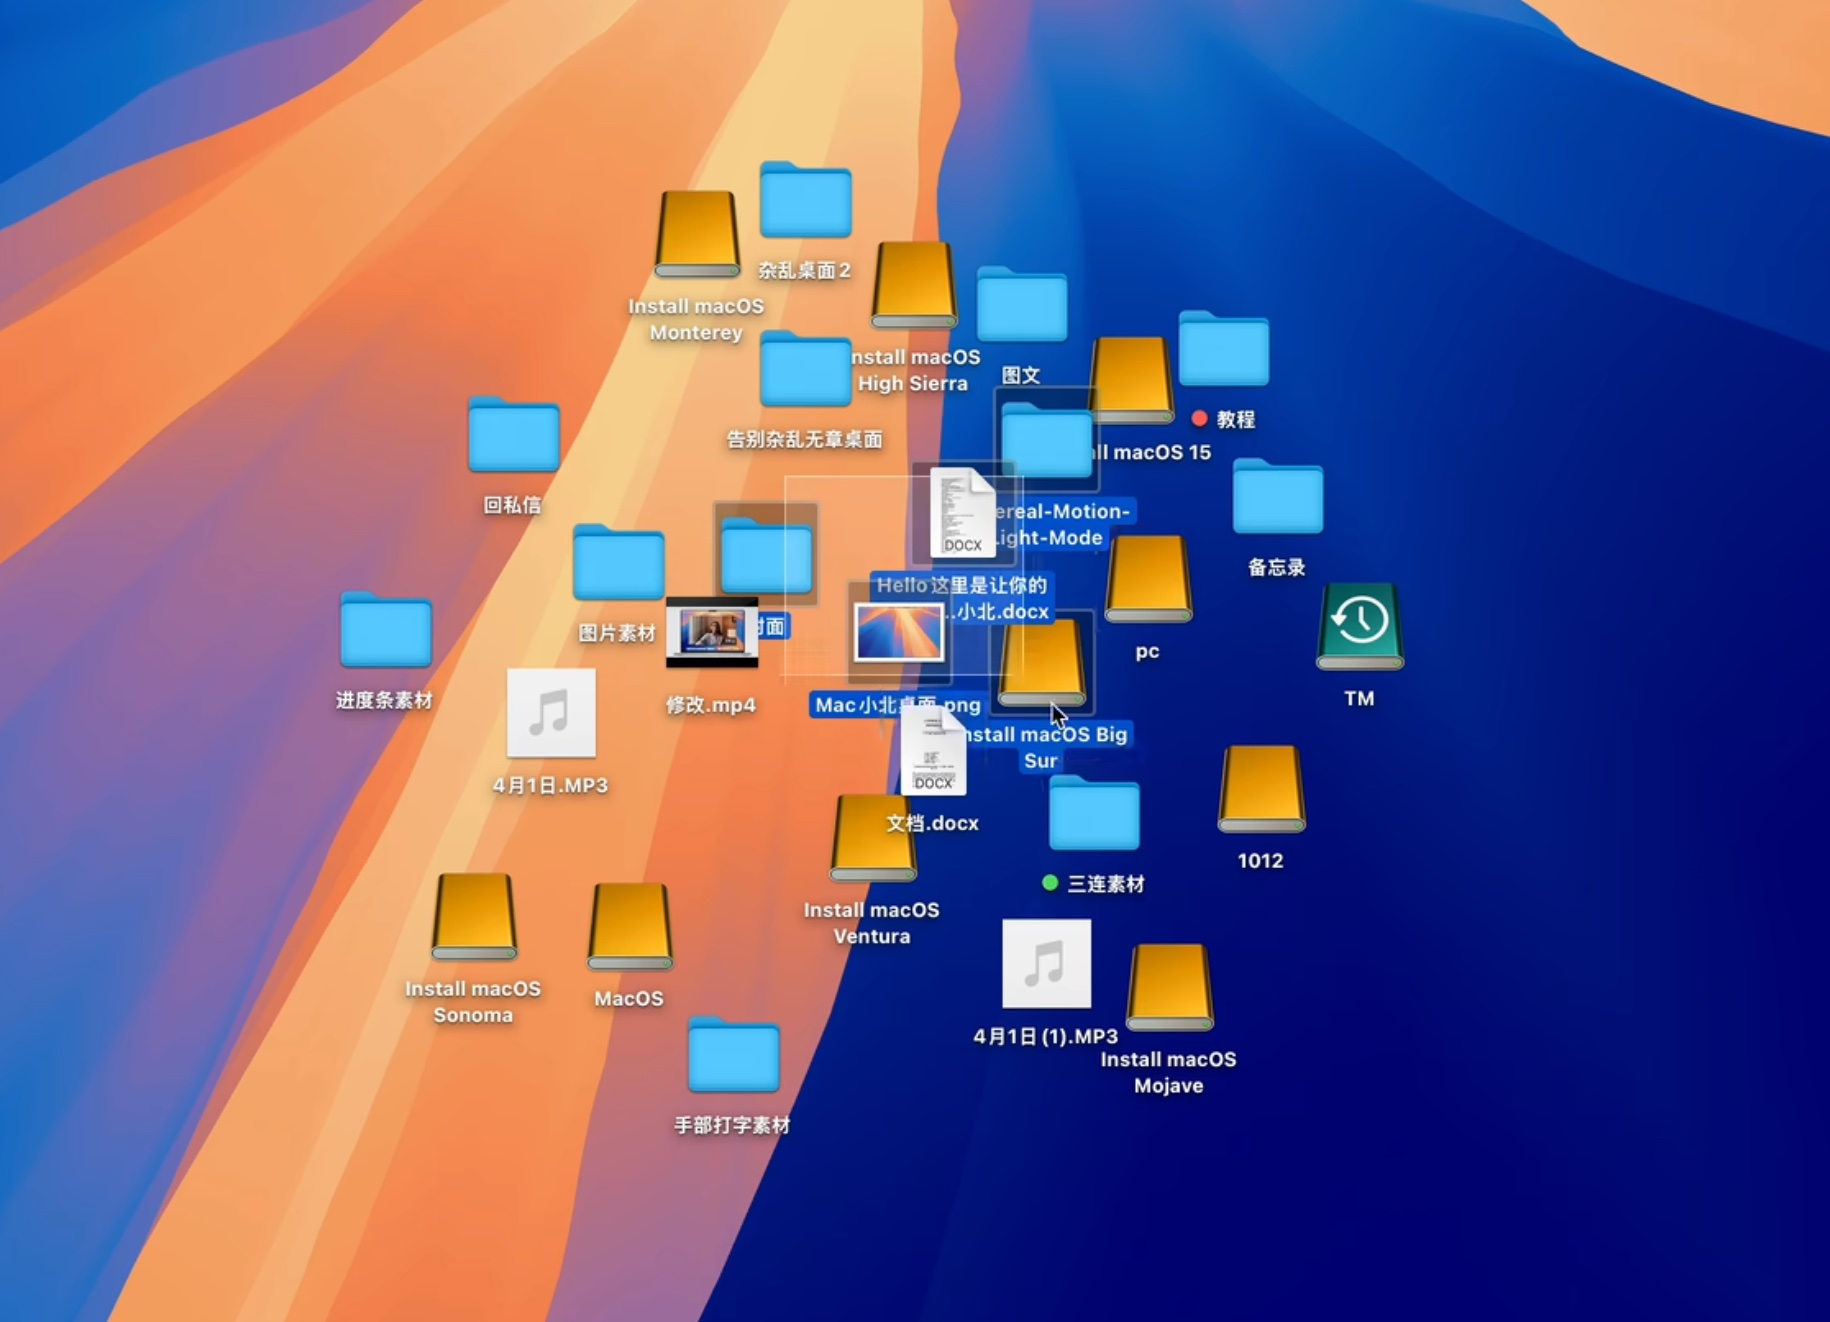Select the Ethereal-Motion-Light-Mode folder icon
The height and width of the screenshot is (1322, 1830).
click(1046, 440)
